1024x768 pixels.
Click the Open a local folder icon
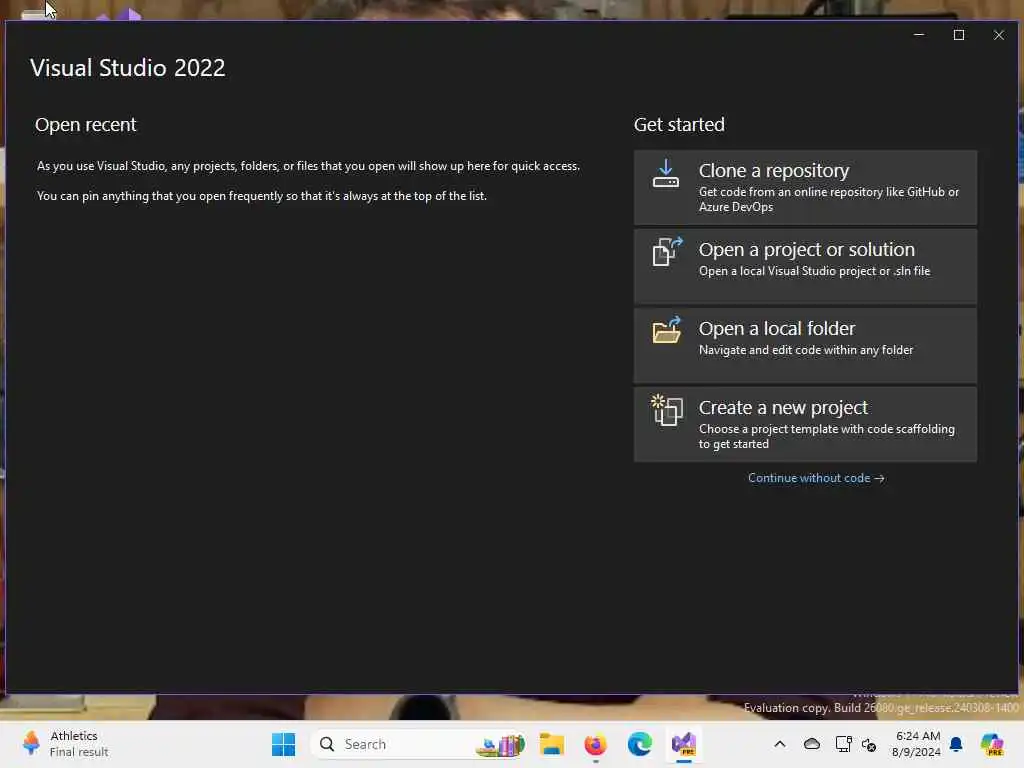click(x=667, y=330)
